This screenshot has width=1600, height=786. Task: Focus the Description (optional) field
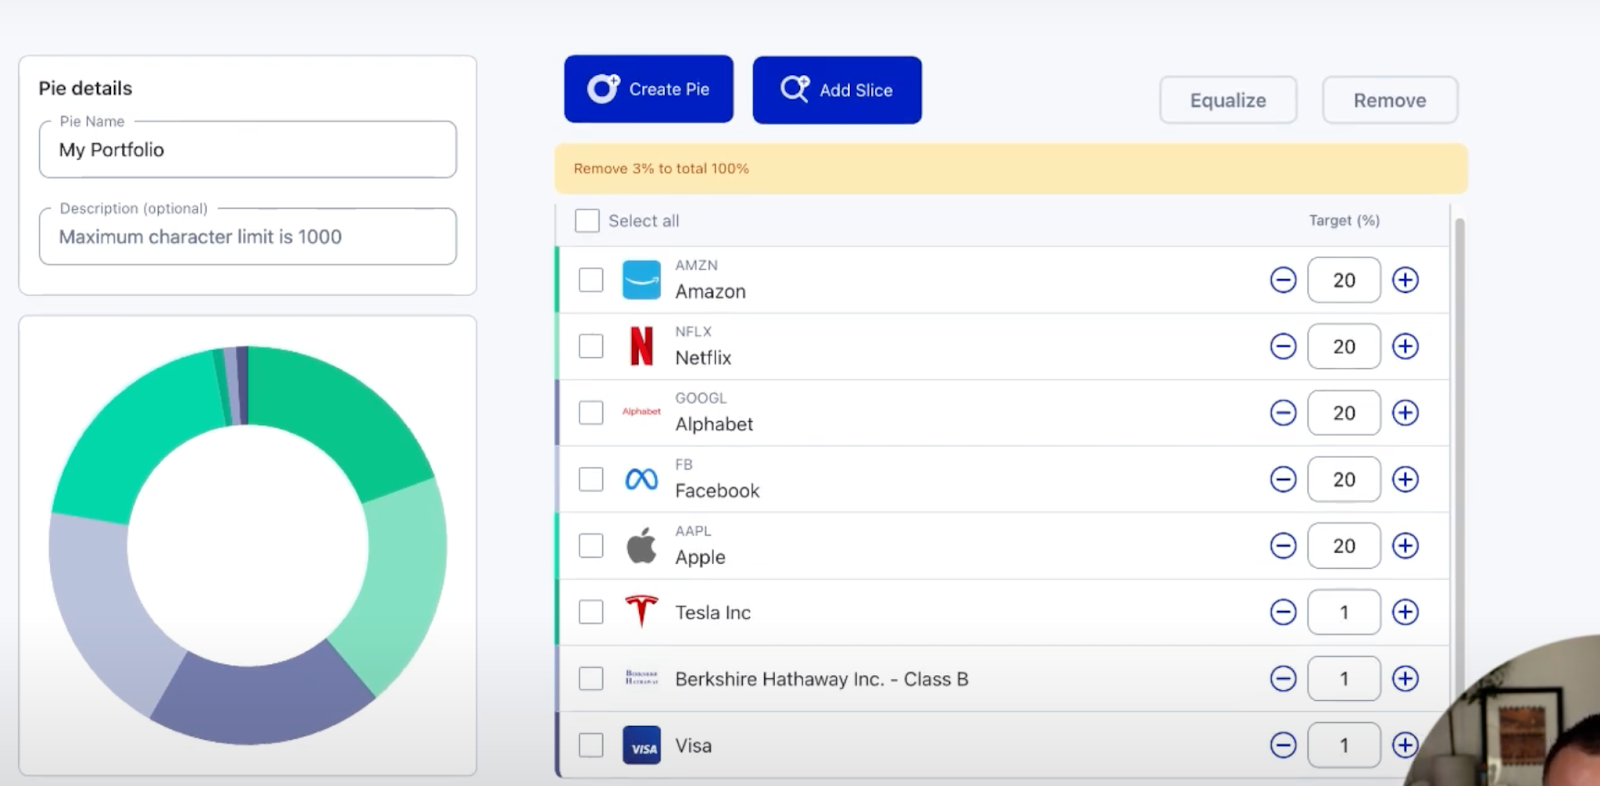[248, 237]
